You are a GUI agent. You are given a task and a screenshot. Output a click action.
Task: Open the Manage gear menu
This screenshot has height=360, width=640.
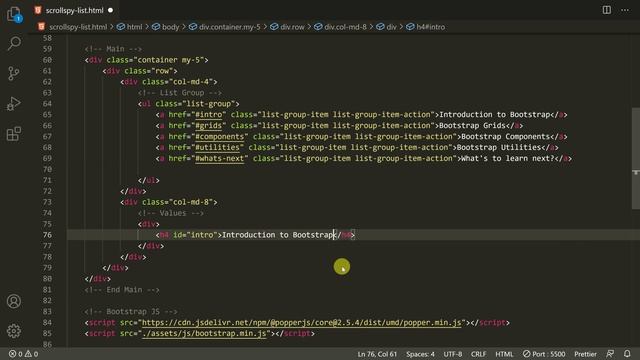(14, 331)
